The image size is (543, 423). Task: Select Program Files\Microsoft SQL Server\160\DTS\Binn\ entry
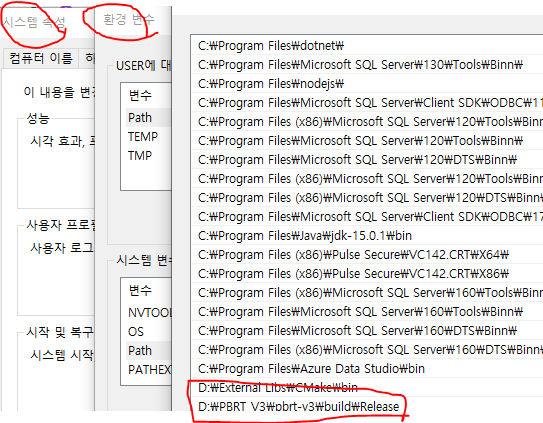[367, 331]
